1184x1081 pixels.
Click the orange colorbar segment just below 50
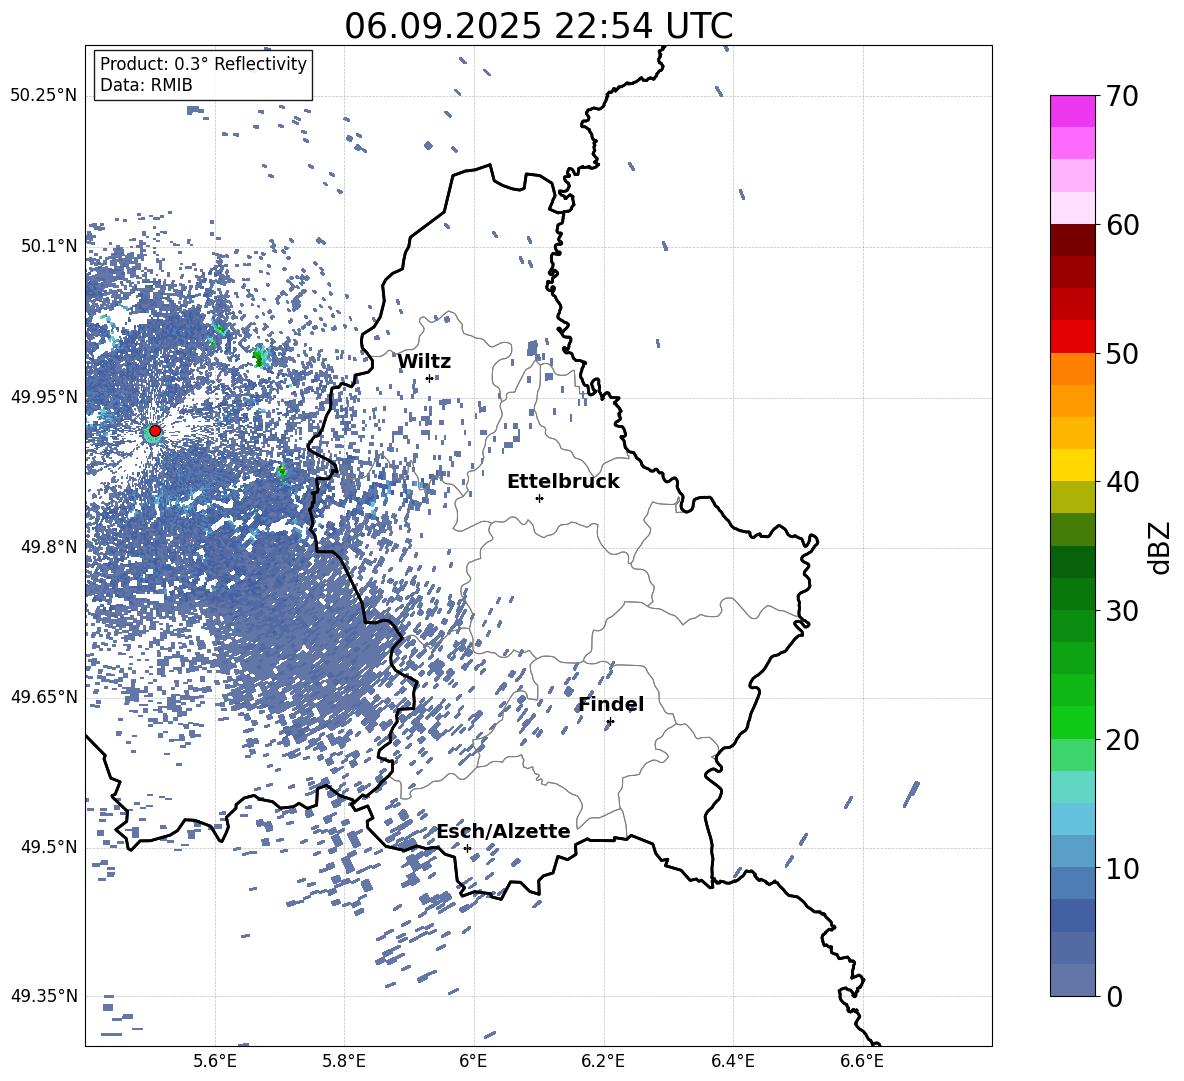(1072, 369)
